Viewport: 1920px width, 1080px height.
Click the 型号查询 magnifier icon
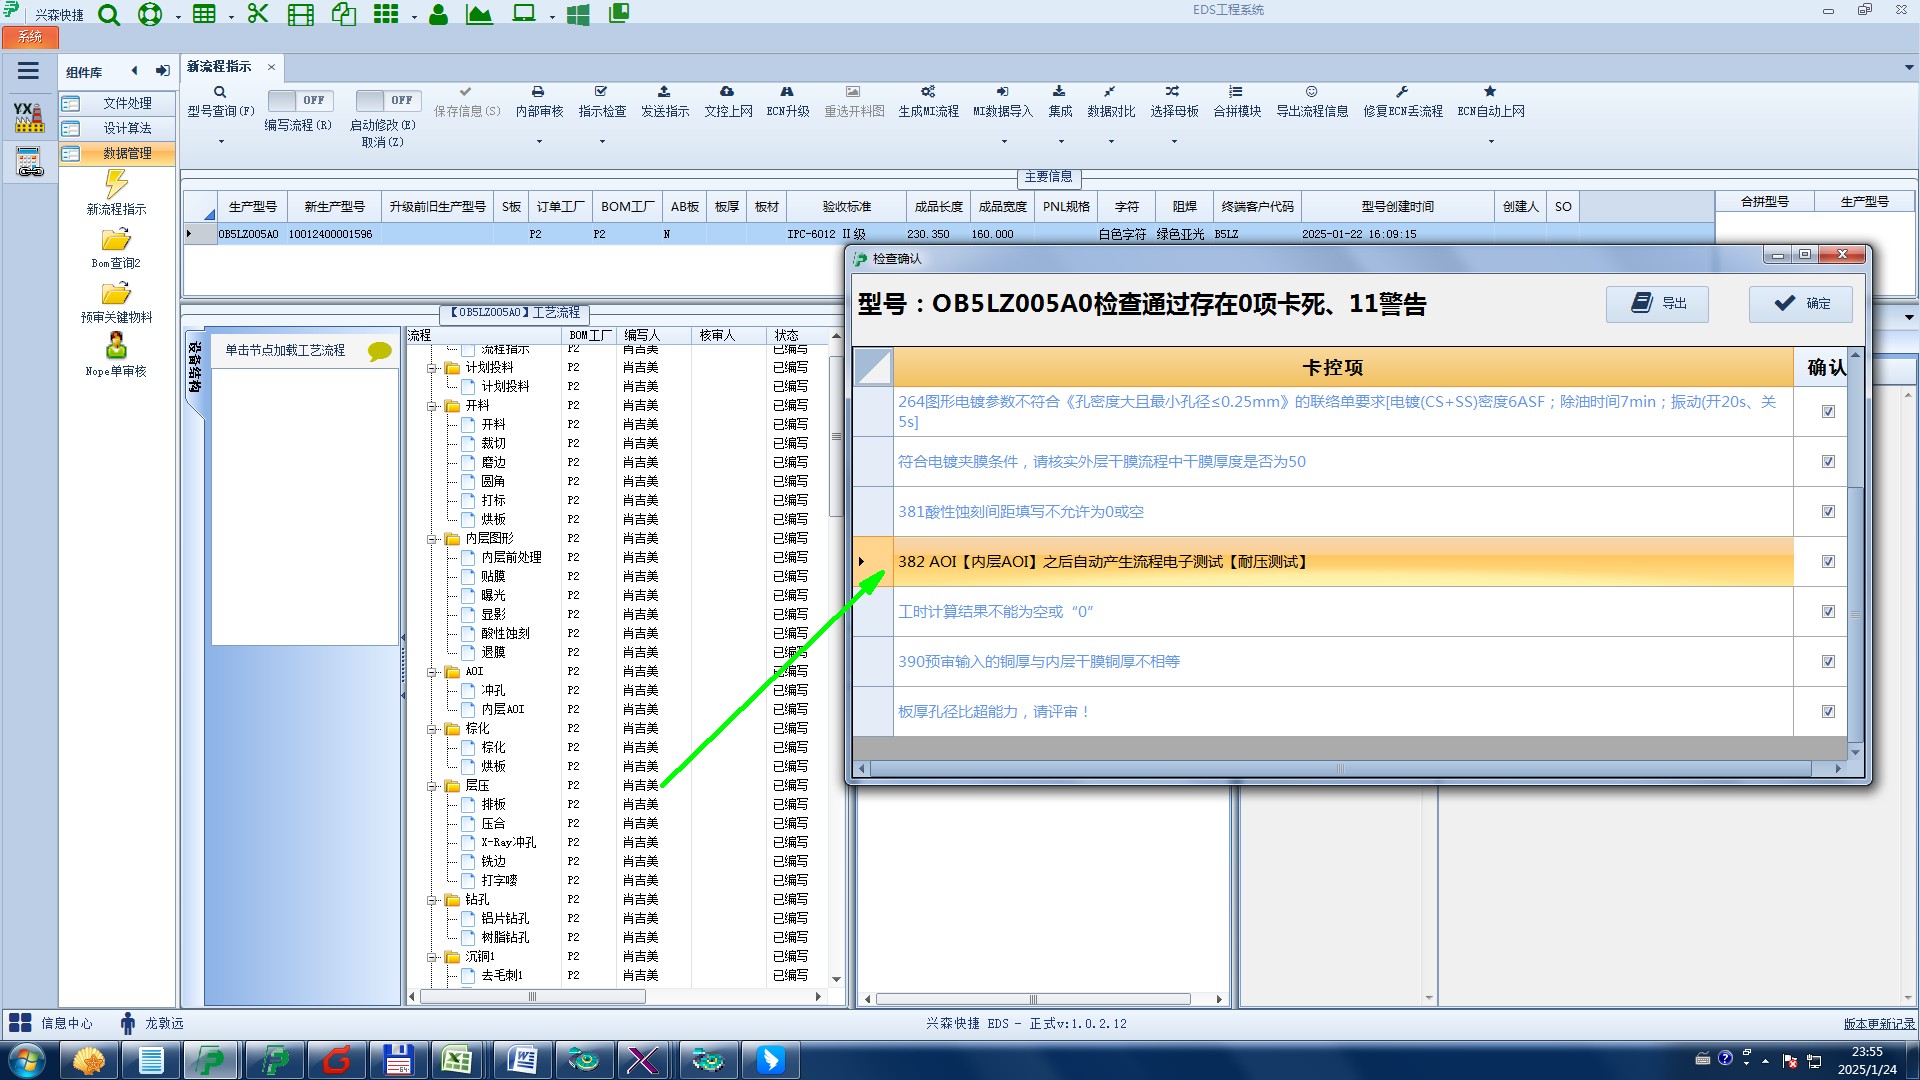tap(220, 92)
